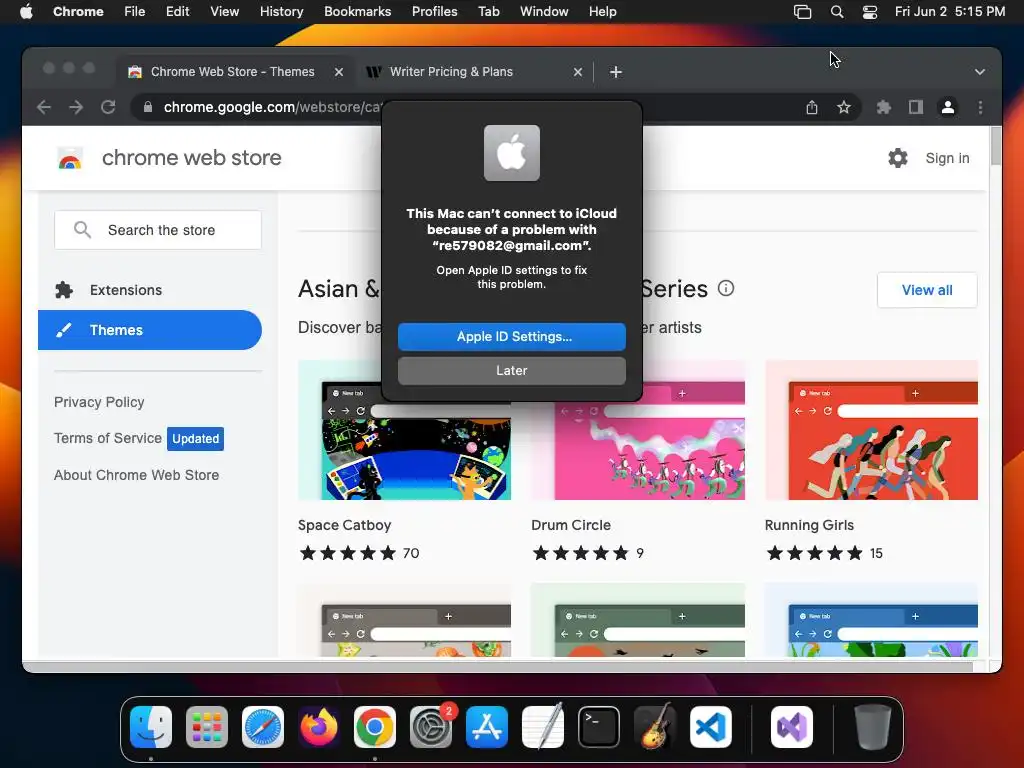The height and width of the screenshot is (768, 1024).
Task: Open System Settings from the Dock
Action: tap(431, 727)
